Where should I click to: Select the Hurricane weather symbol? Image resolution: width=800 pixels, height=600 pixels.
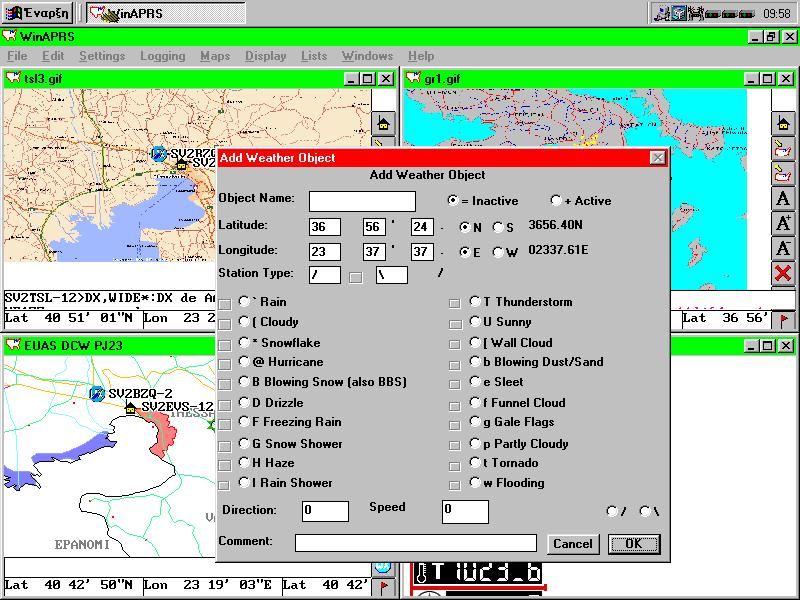[x=244, y=362]
